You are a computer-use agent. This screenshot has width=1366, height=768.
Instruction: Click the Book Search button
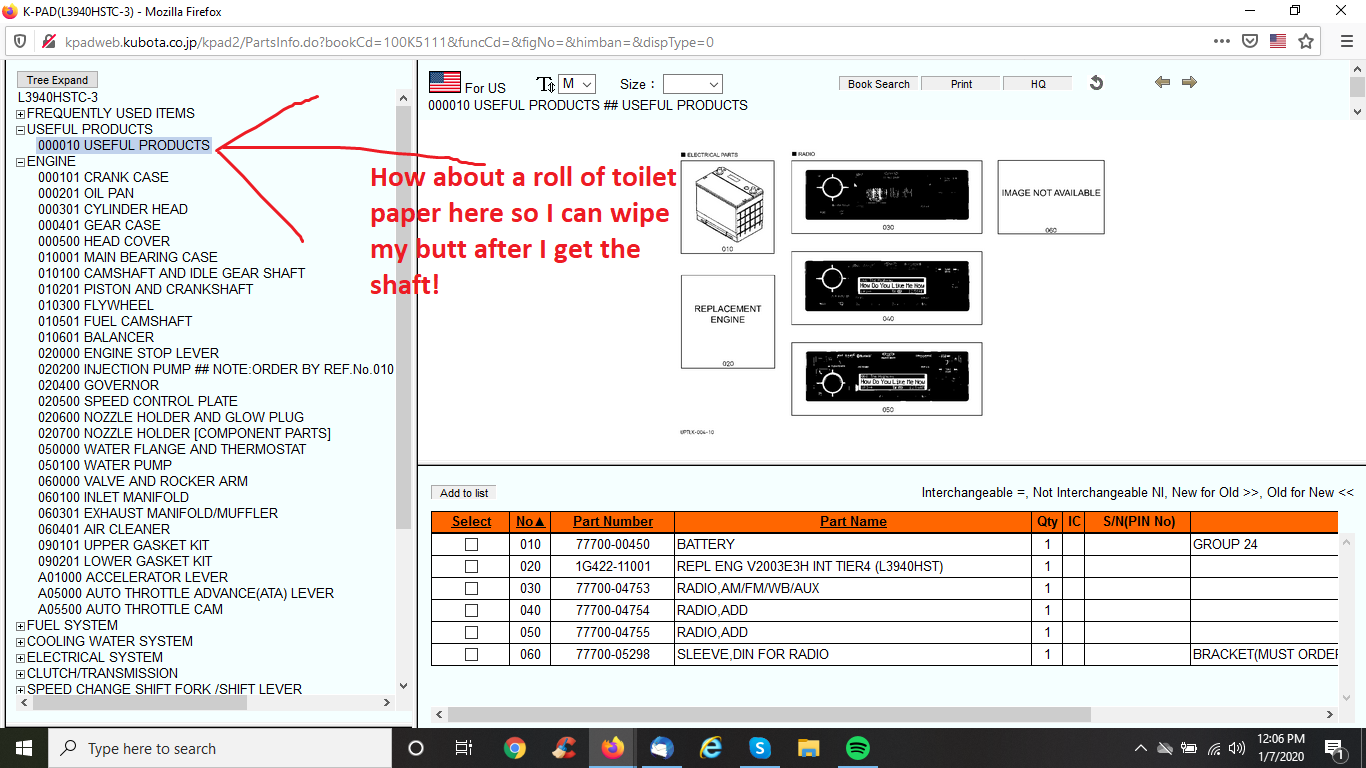878,84
